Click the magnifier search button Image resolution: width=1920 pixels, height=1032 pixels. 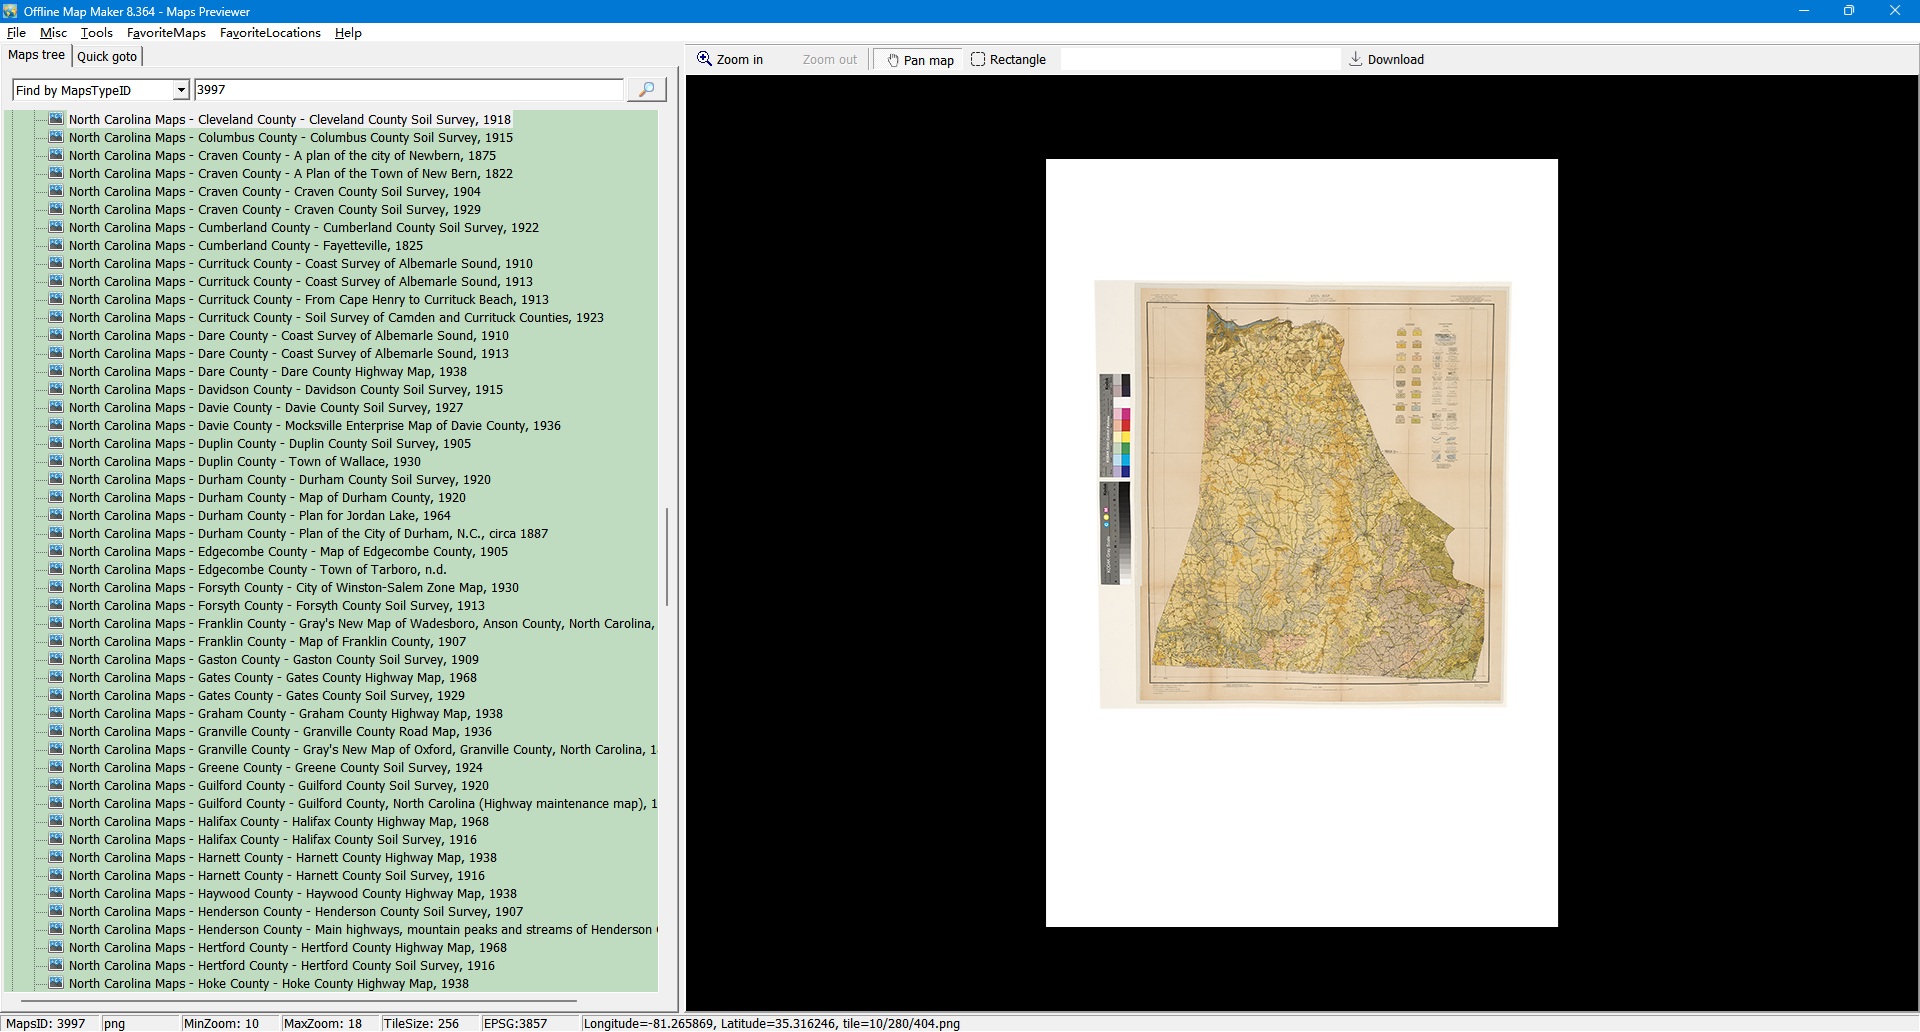click(x=646, y=90)
